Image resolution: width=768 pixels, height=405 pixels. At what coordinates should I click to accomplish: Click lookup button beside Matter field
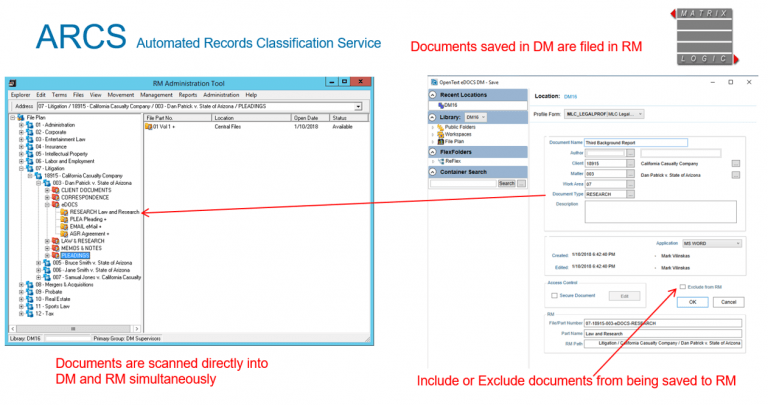point(630,174)
